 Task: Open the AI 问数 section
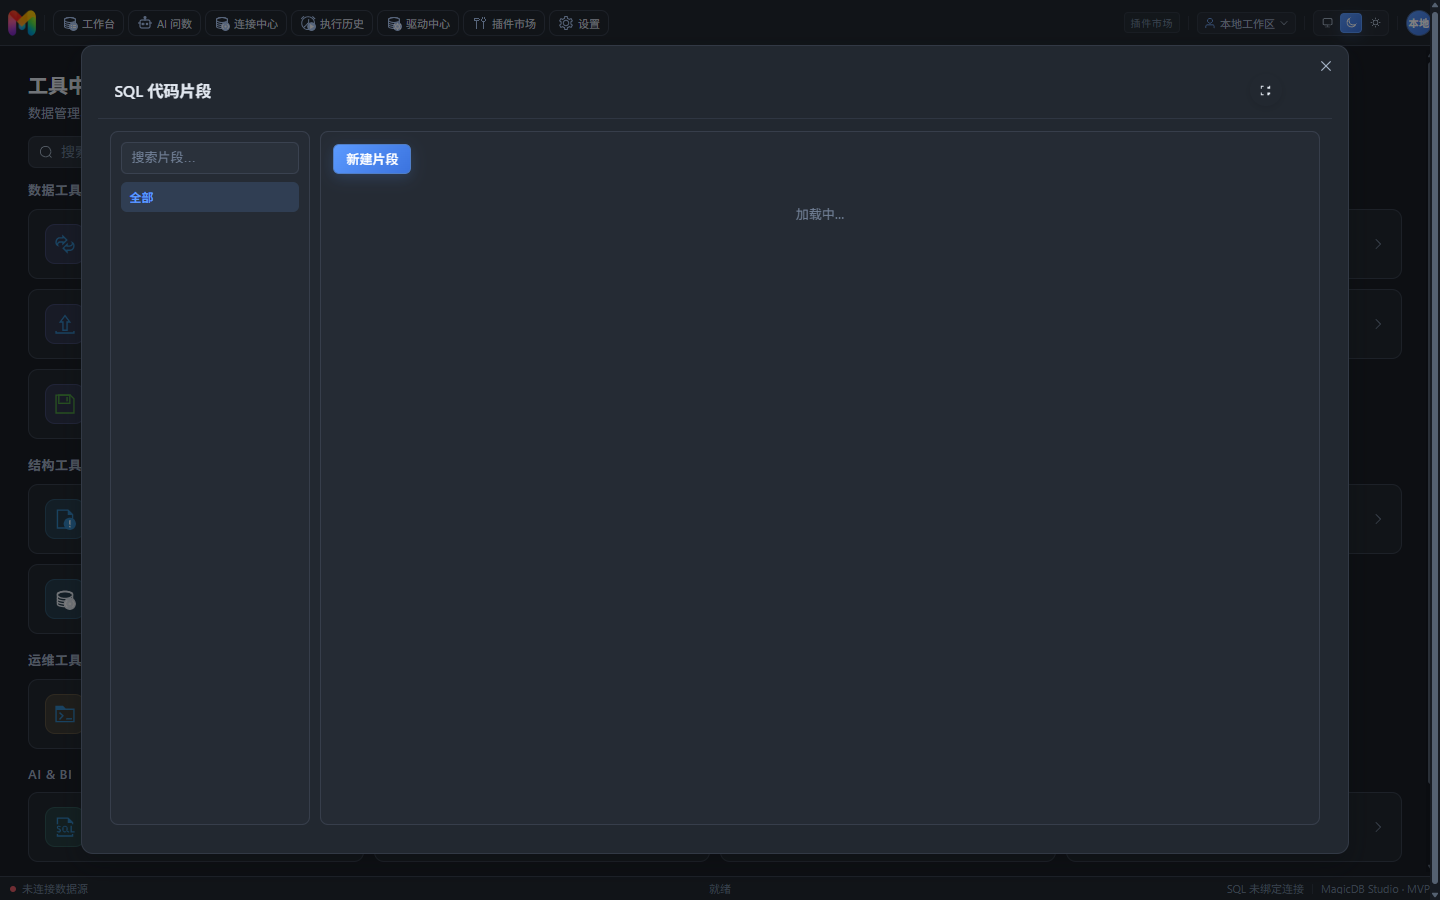pyautogui.click(x=165, y=23)
